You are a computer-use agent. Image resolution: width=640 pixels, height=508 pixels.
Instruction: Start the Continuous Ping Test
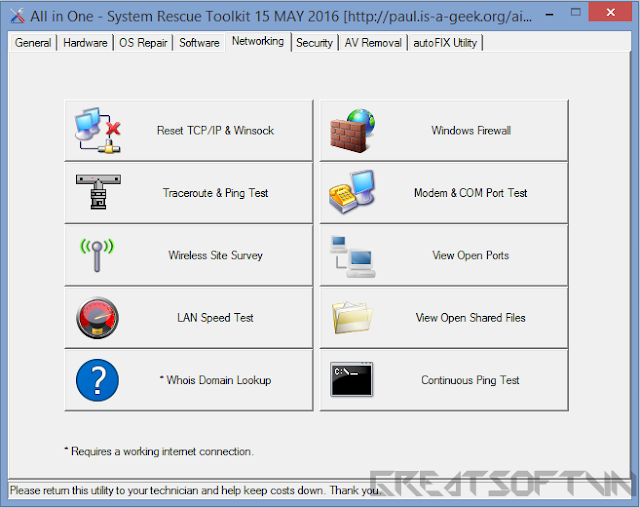click(444, 380)
